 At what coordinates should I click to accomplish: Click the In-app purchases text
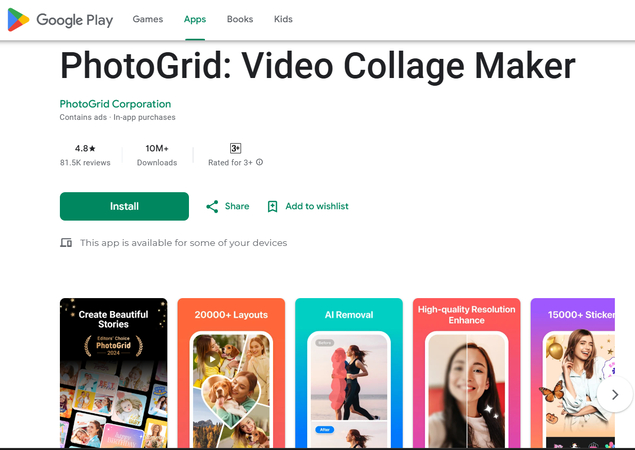(144, 117)
